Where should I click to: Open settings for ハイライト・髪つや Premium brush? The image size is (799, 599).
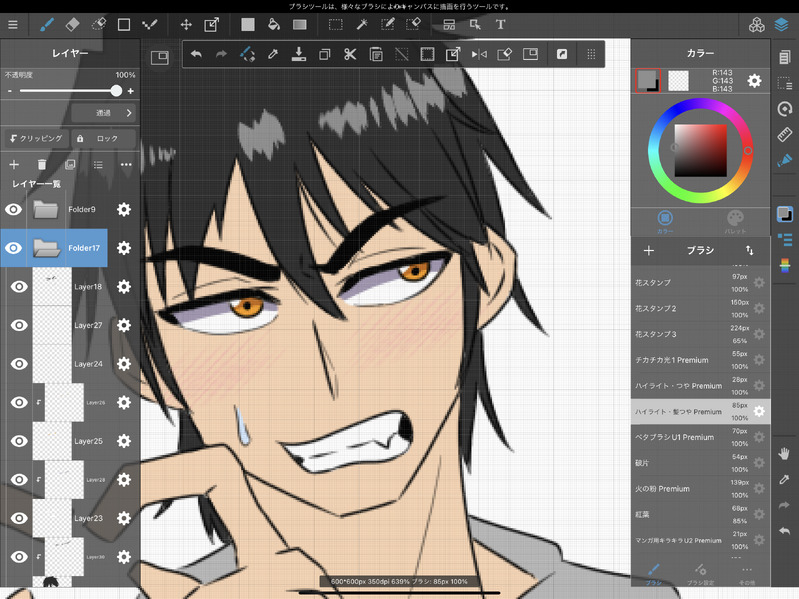point(759,412)
